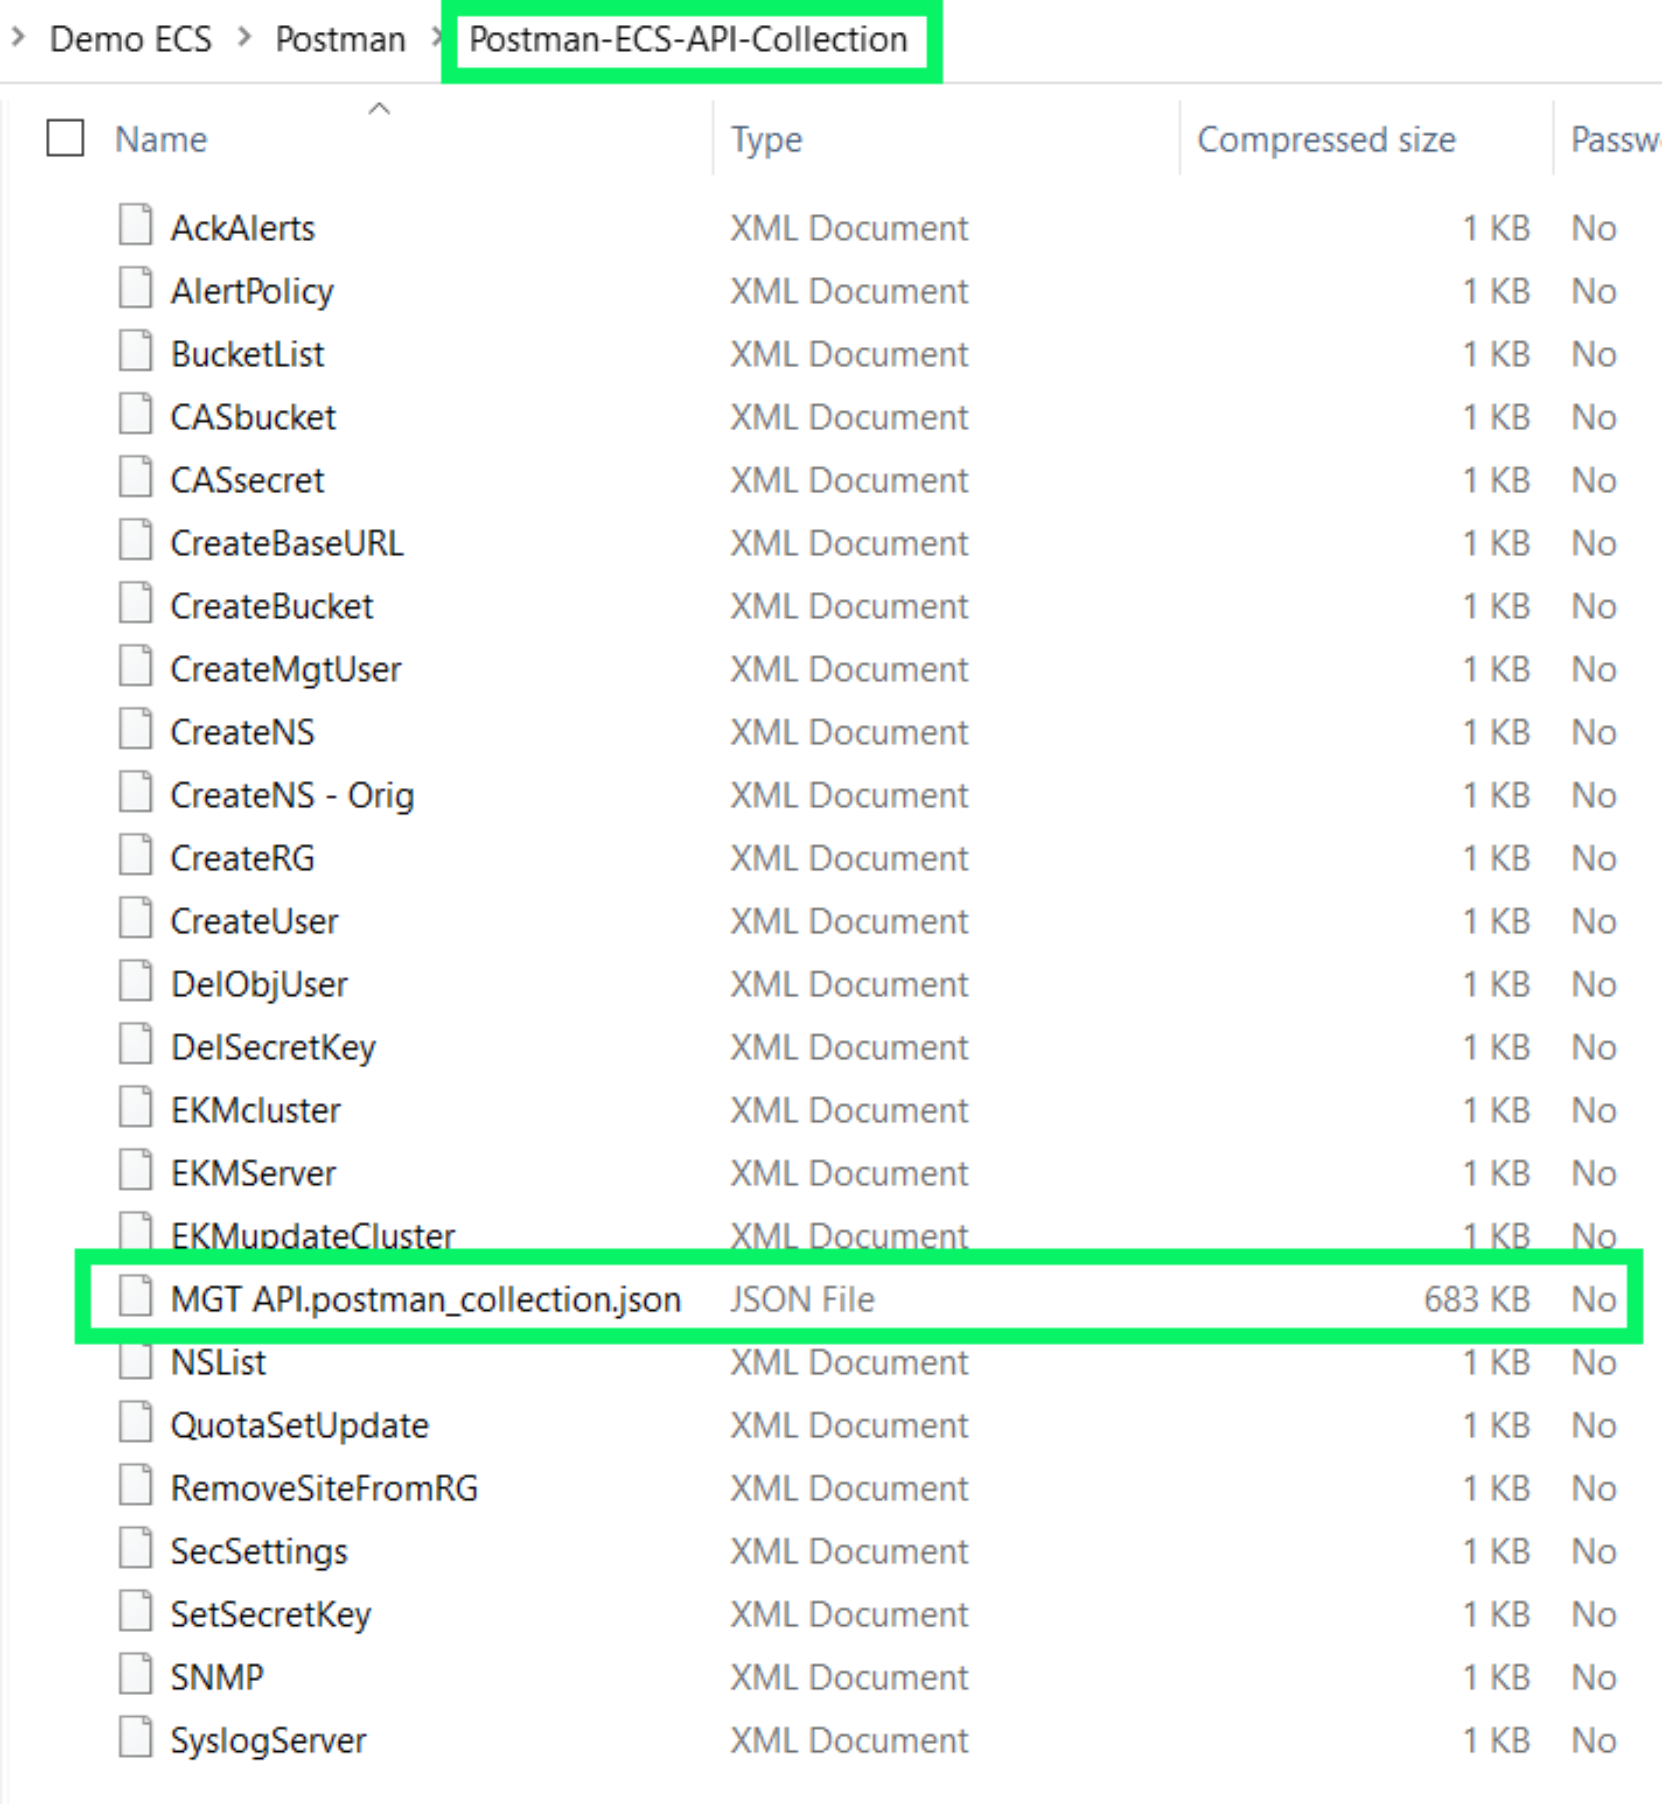1662x1805 pixels.
Task: Go to the Postman breadcrumb folder
Action: pyautogui.click(x=340, y=39)
